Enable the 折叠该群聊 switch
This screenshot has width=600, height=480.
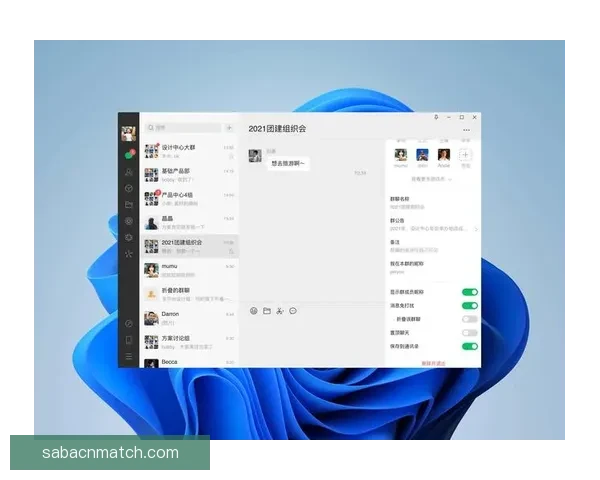coord(469,319)
